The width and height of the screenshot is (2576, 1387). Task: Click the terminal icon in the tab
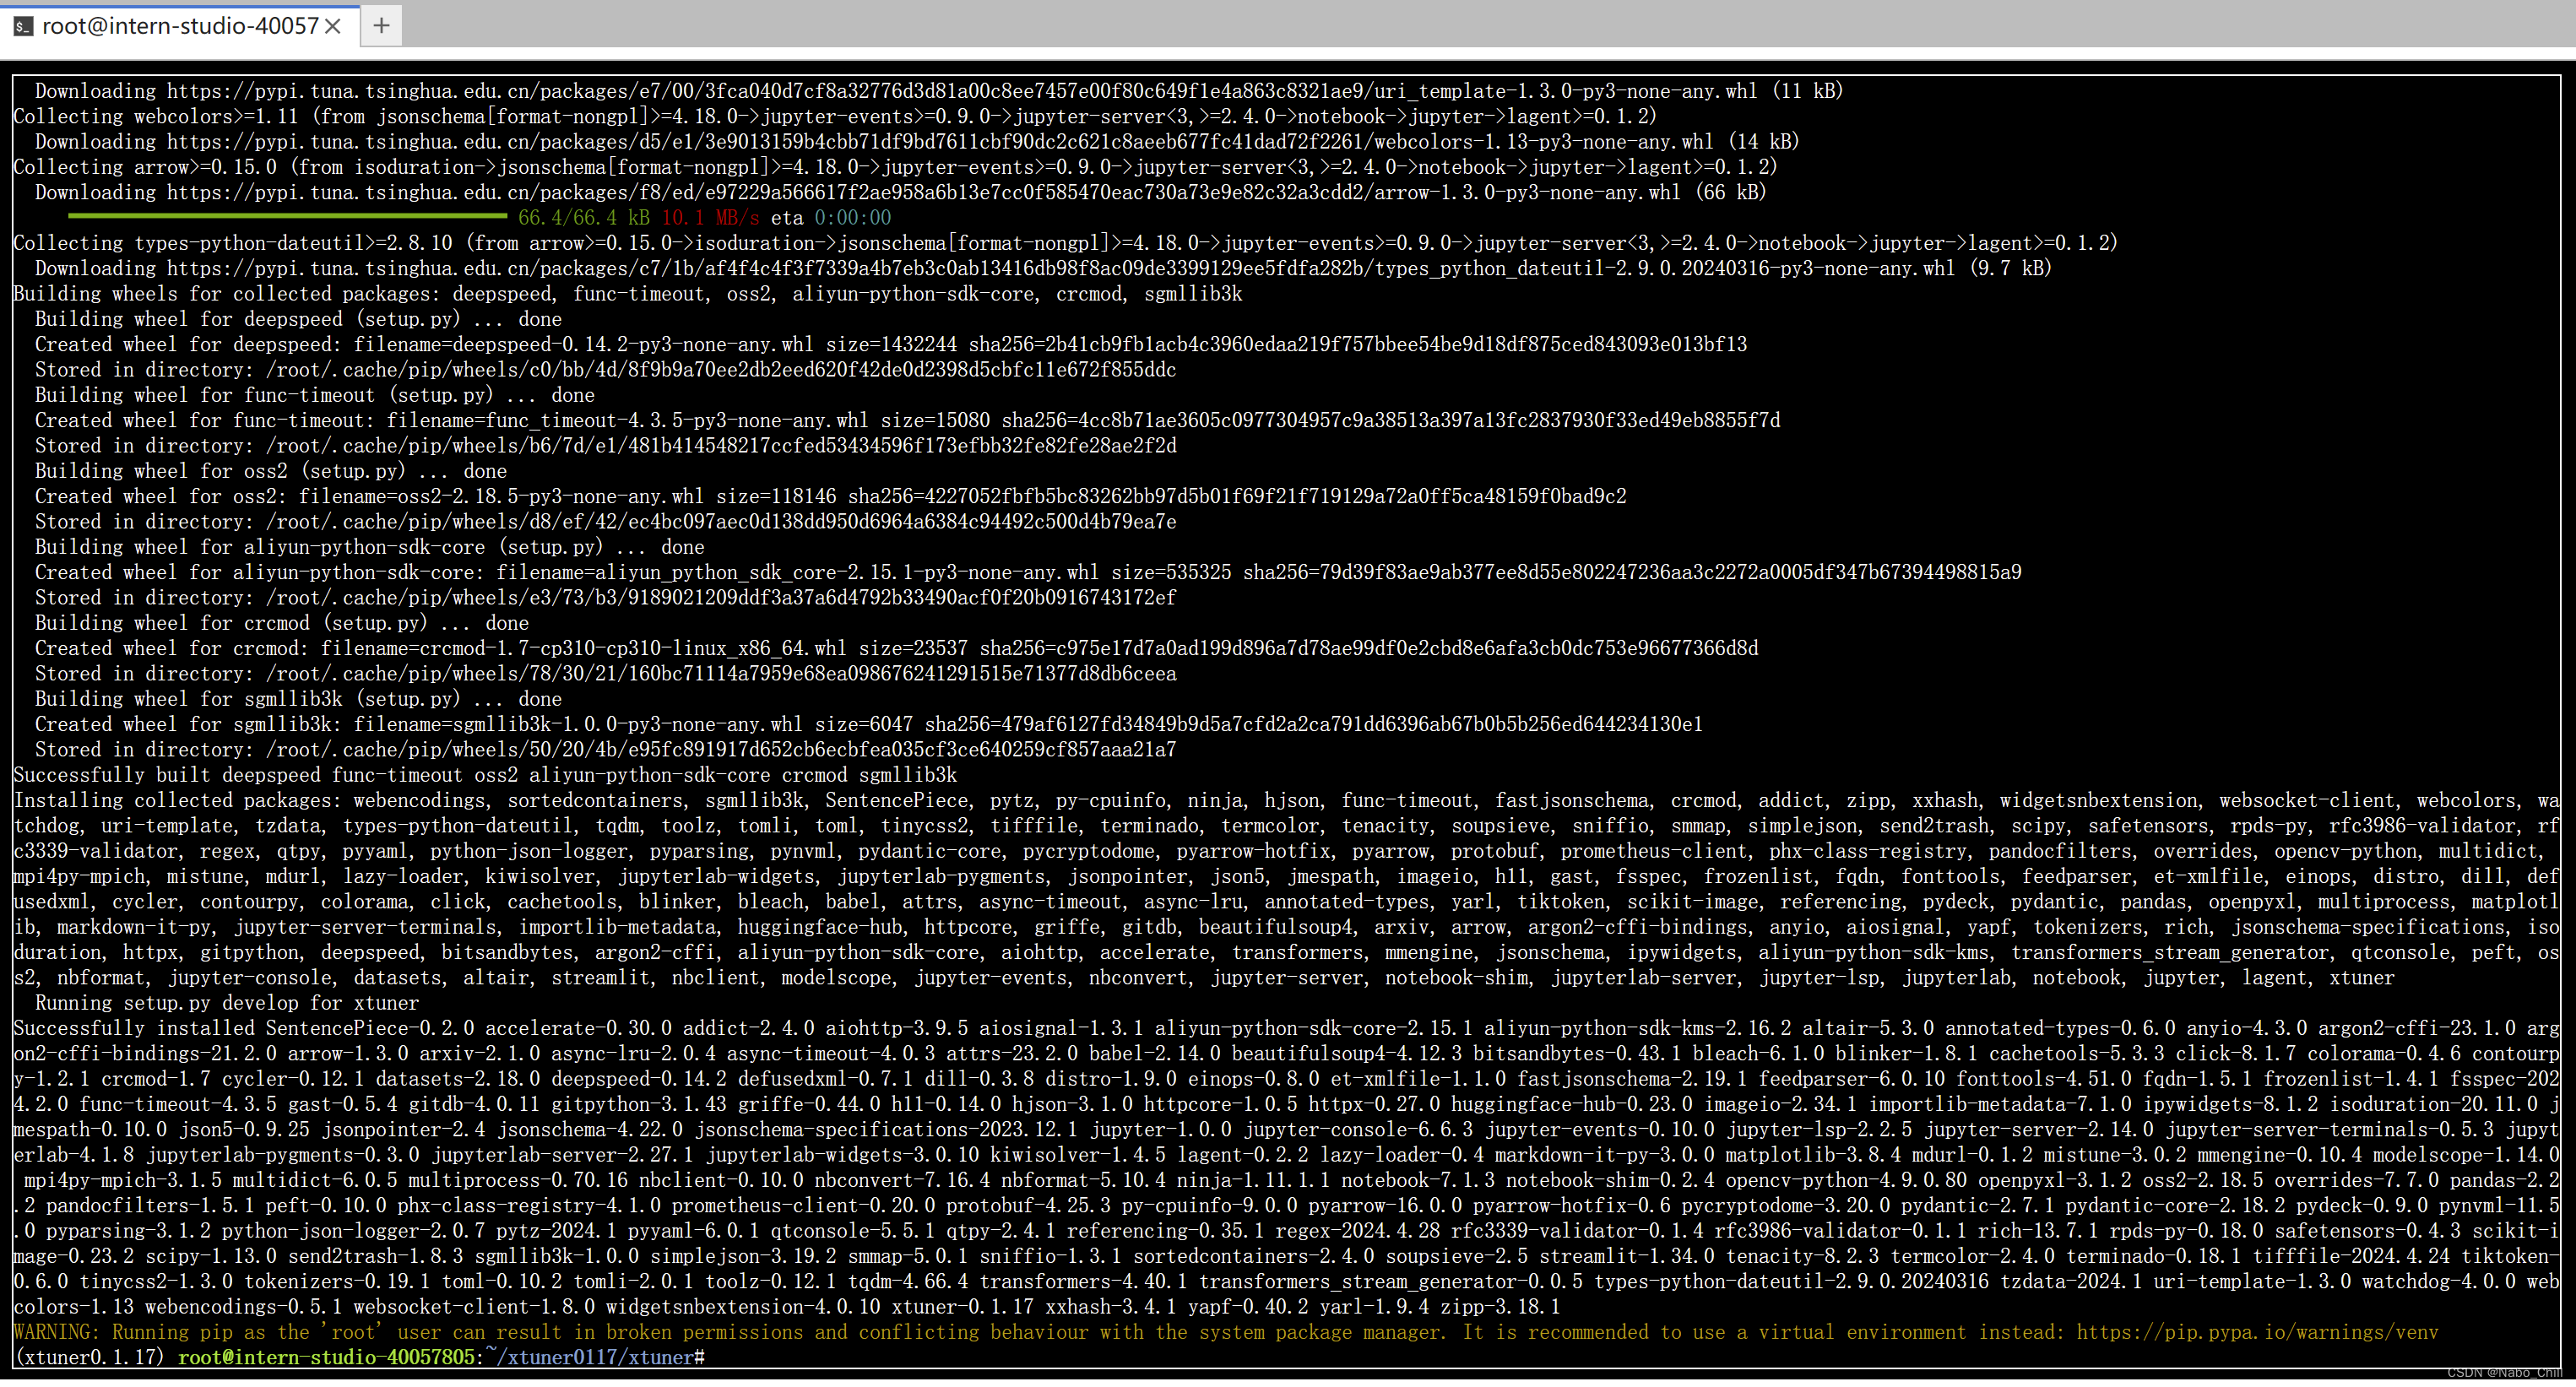(23, 26)
